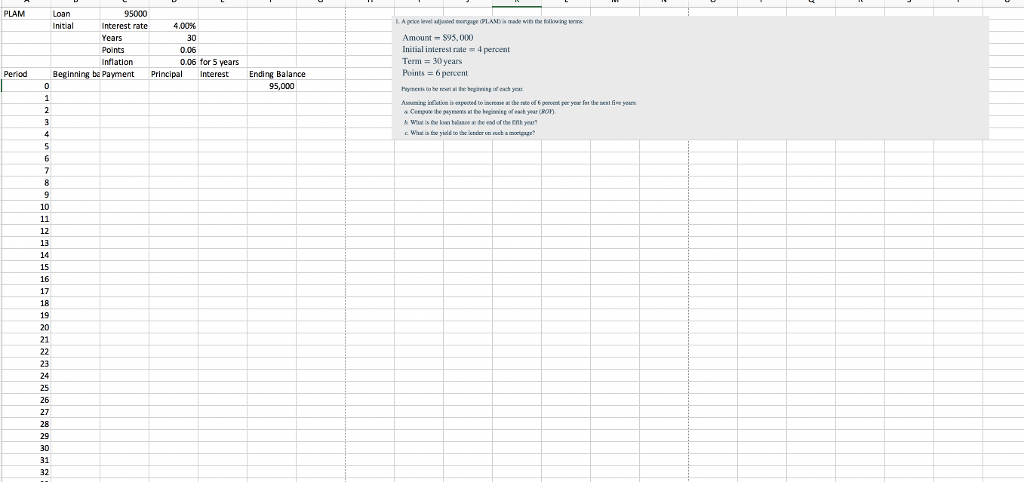The image size is (1024, 482).
Task: Select the period 30 row cell
Action: pos(26,449)
